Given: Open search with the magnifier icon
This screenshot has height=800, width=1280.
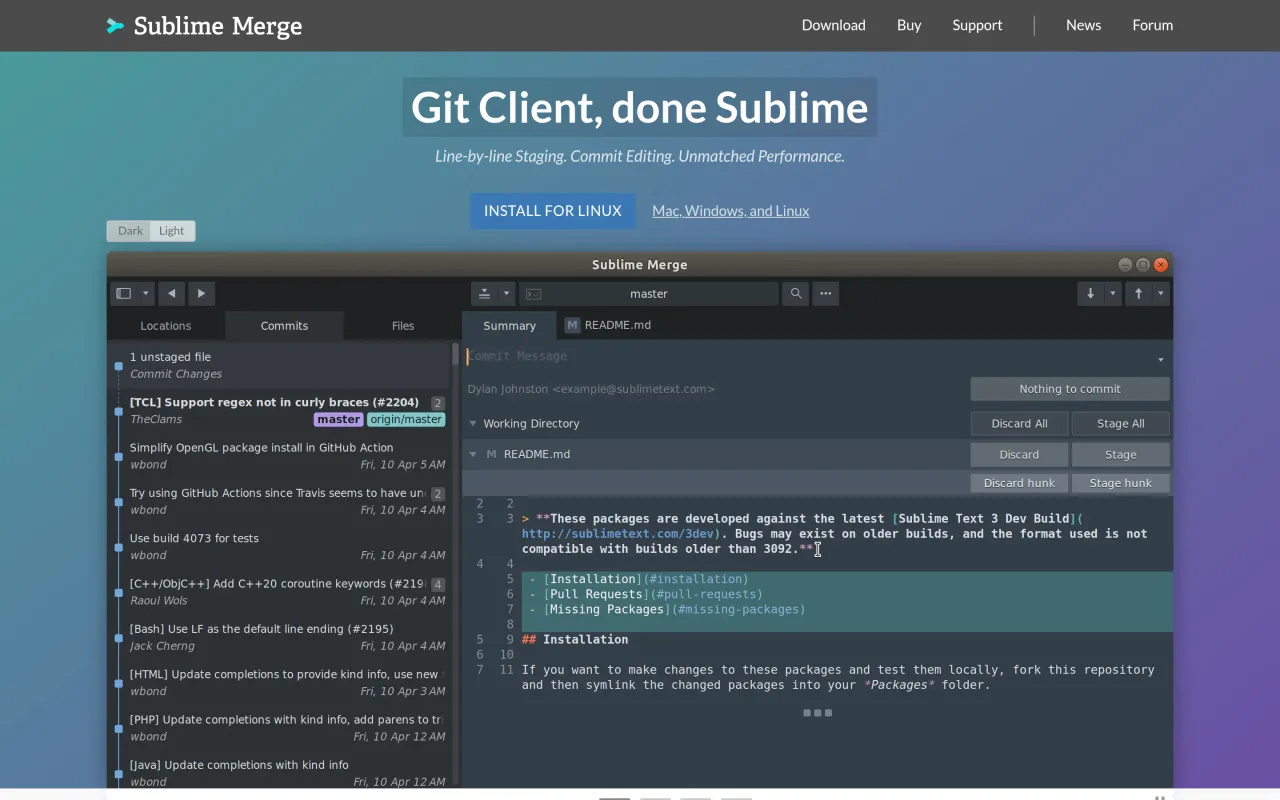Looking at the screenshot, I should (x=796, y=294).
